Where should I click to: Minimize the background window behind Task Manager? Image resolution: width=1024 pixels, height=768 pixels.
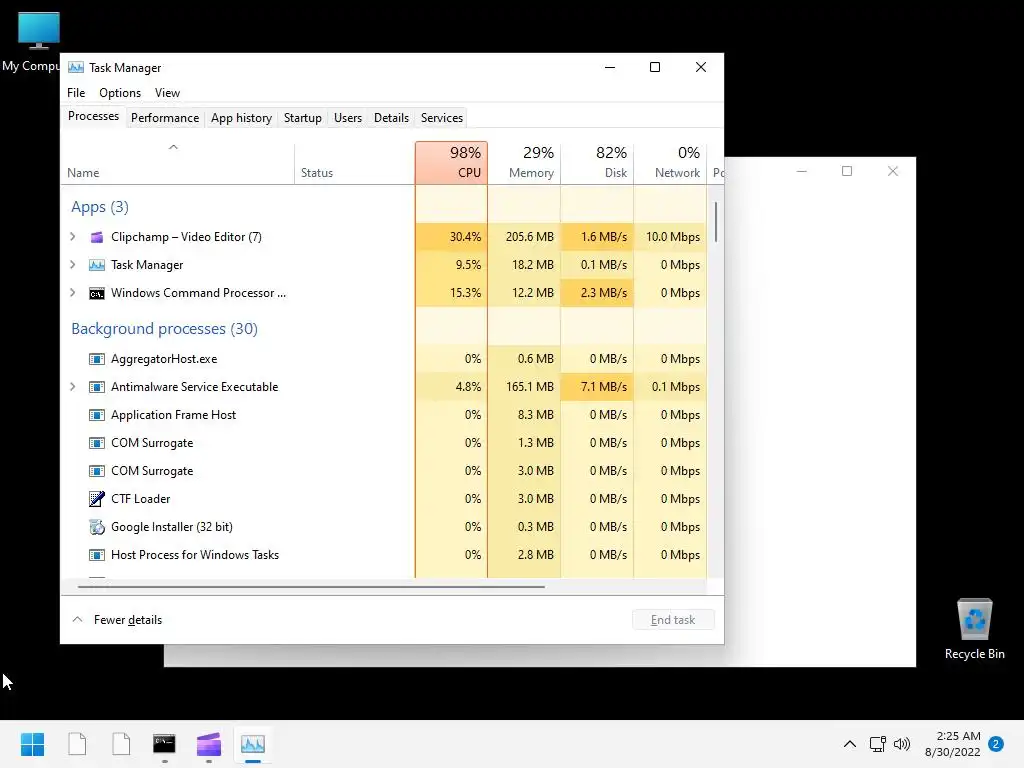[802, 171]
